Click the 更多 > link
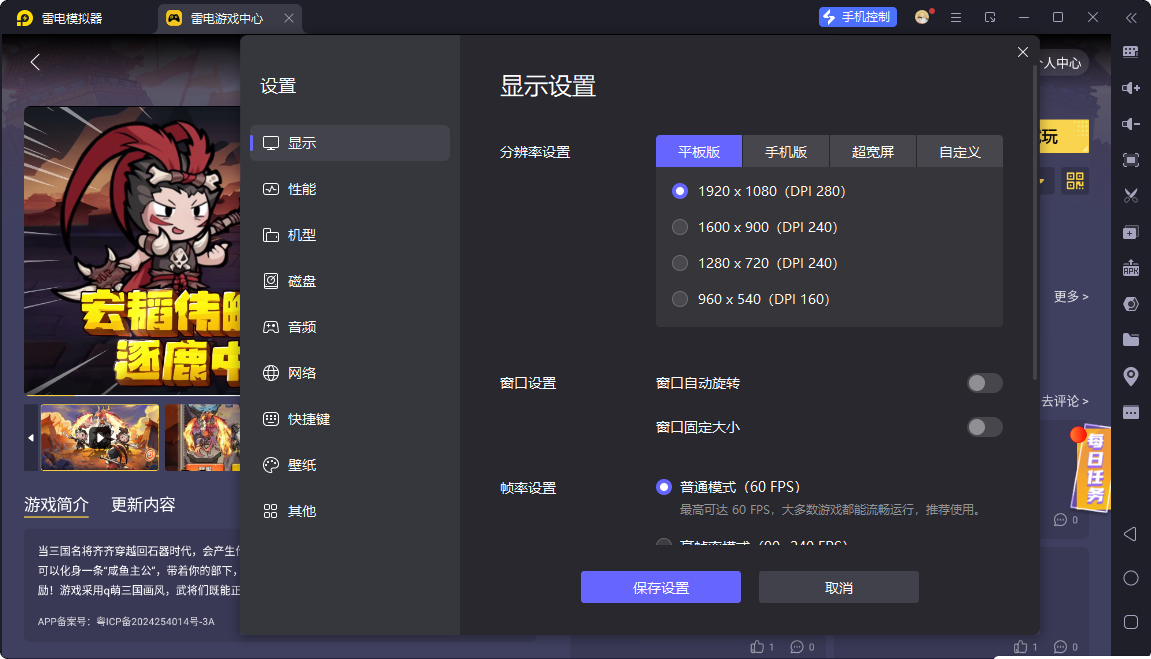The width and height of the screenshot is (1151, 659). 1071,296
